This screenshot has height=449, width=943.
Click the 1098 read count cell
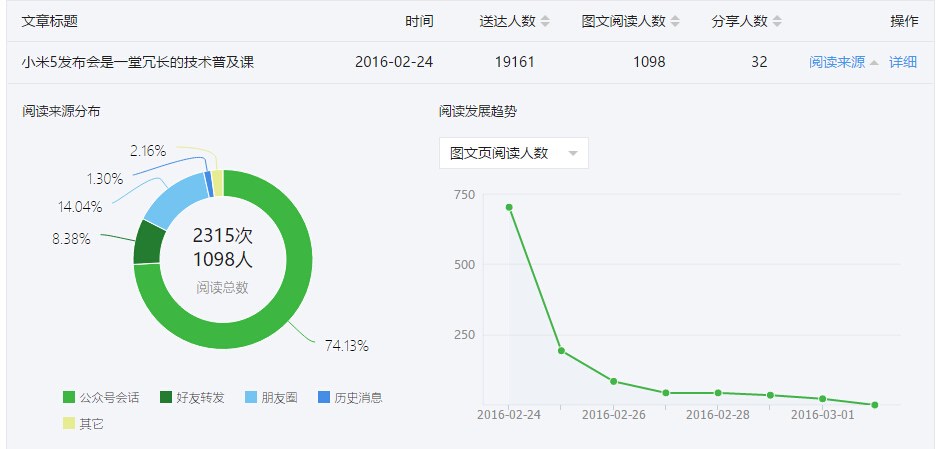coord(649,62)
